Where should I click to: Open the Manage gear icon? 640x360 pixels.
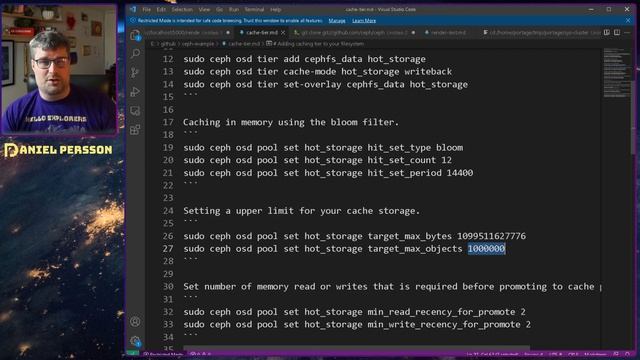135,340
